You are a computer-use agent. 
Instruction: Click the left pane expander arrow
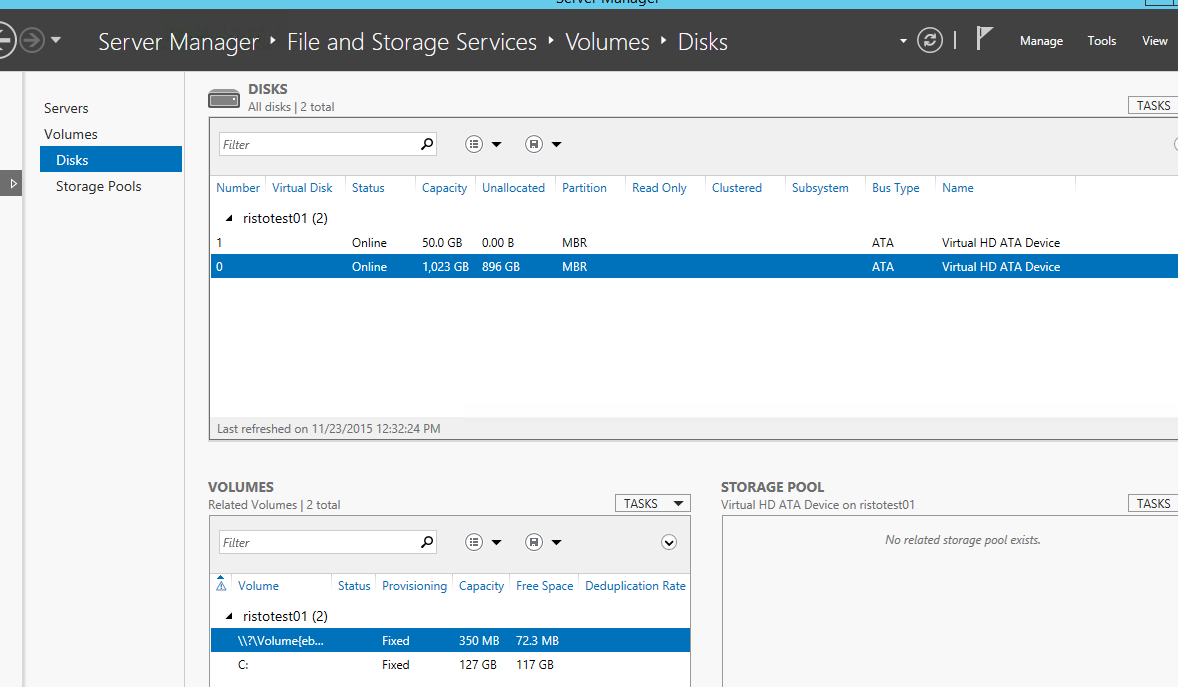pos(12,183)
